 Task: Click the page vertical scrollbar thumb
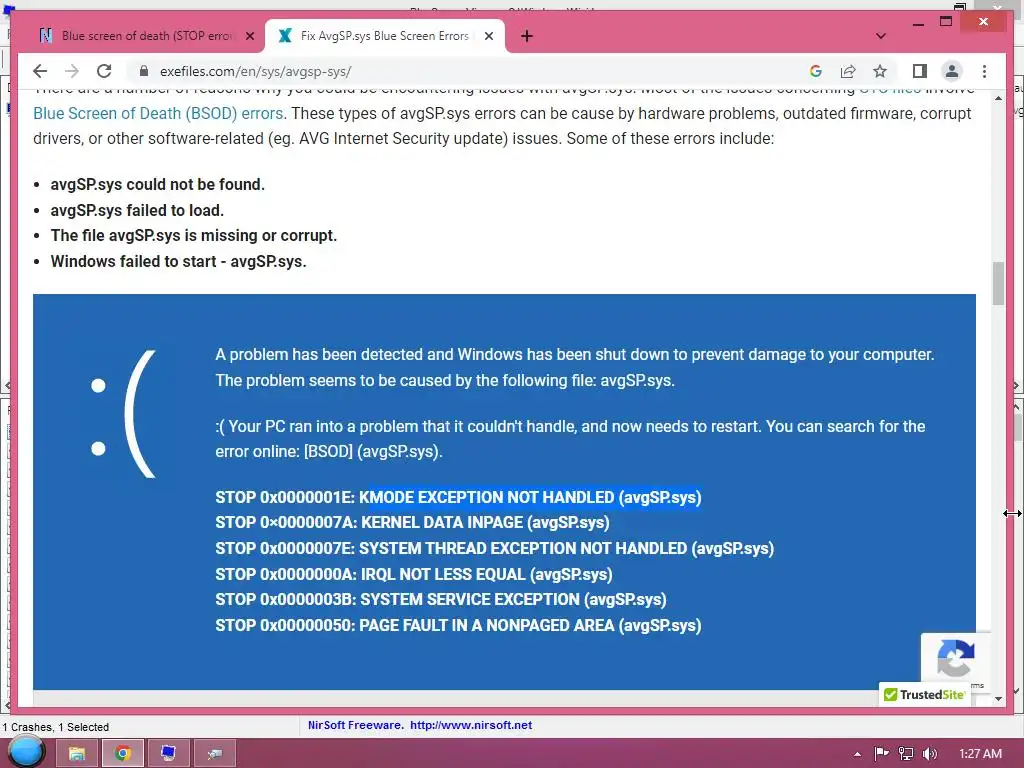[998, 283]
